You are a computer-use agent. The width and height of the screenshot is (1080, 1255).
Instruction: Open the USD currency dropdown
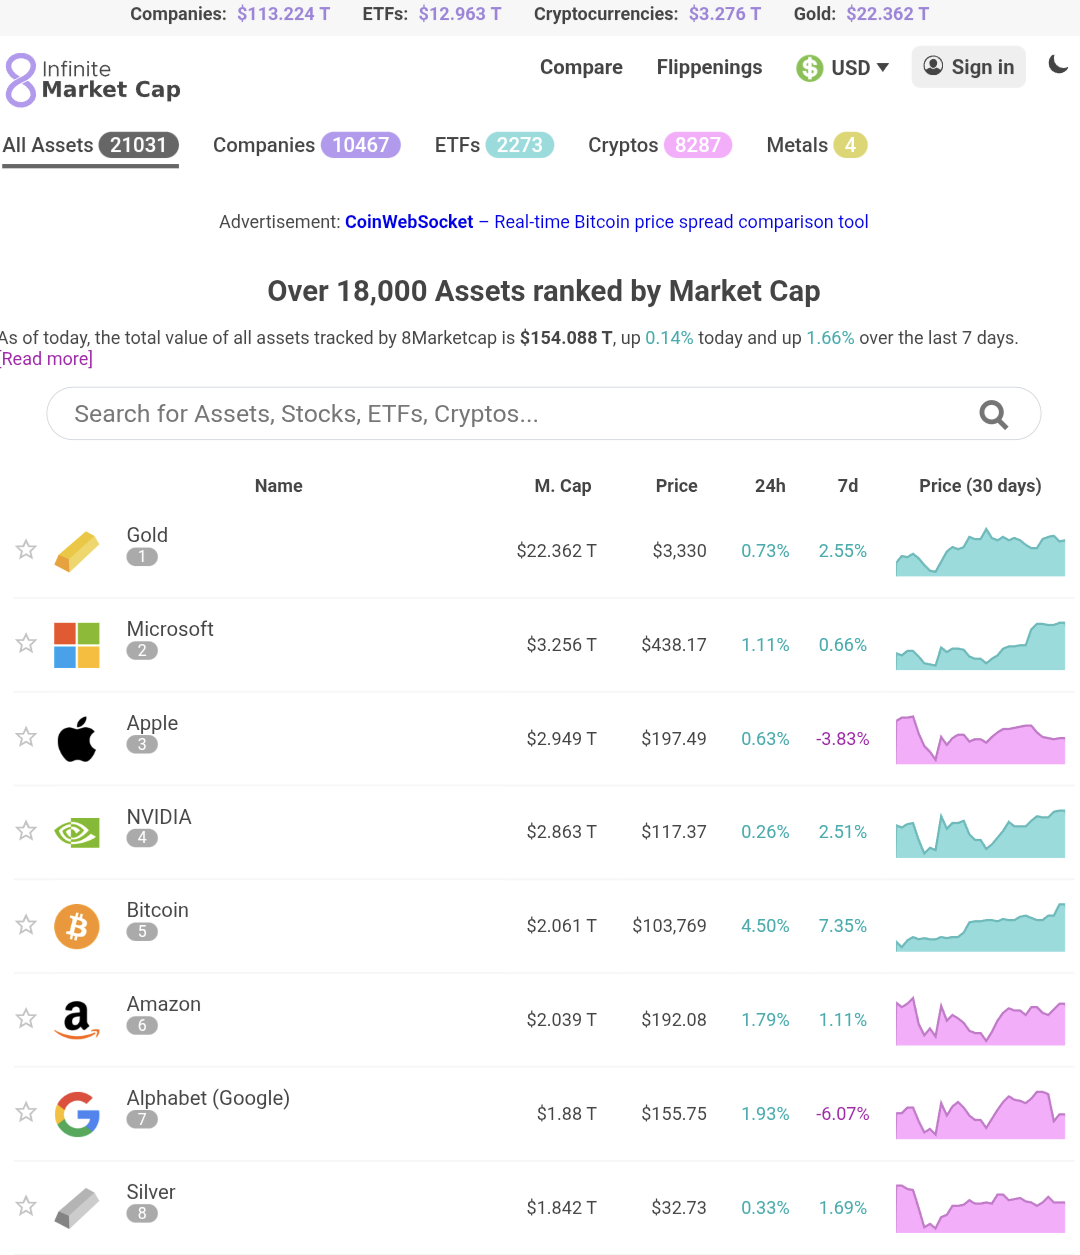(x=843, y=68)
